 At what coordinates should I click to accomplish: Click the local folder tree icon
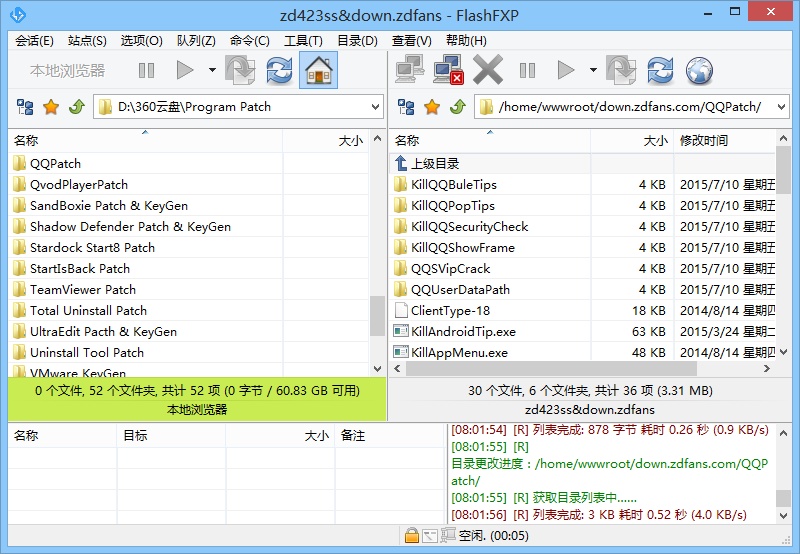tap(25, 107)
